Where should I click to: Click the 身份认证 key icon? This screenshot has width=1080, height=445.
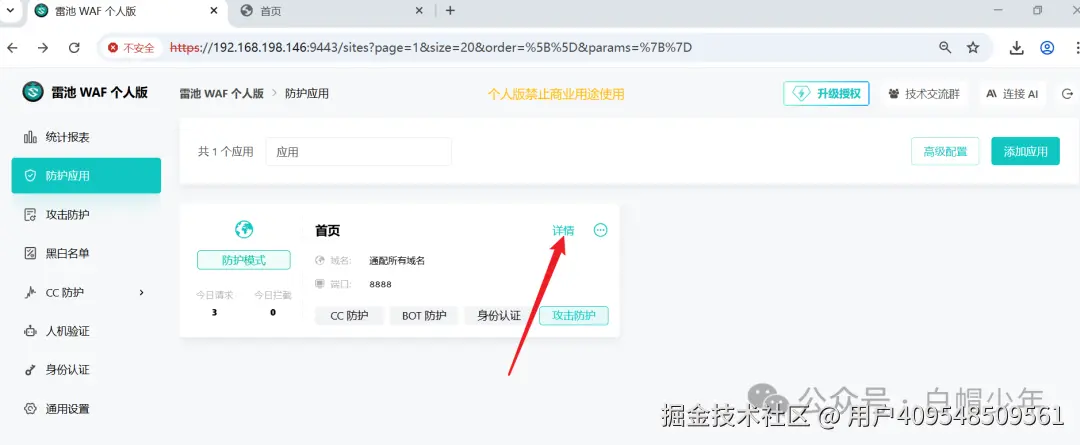pyautogui.click(x=30, y=370)
